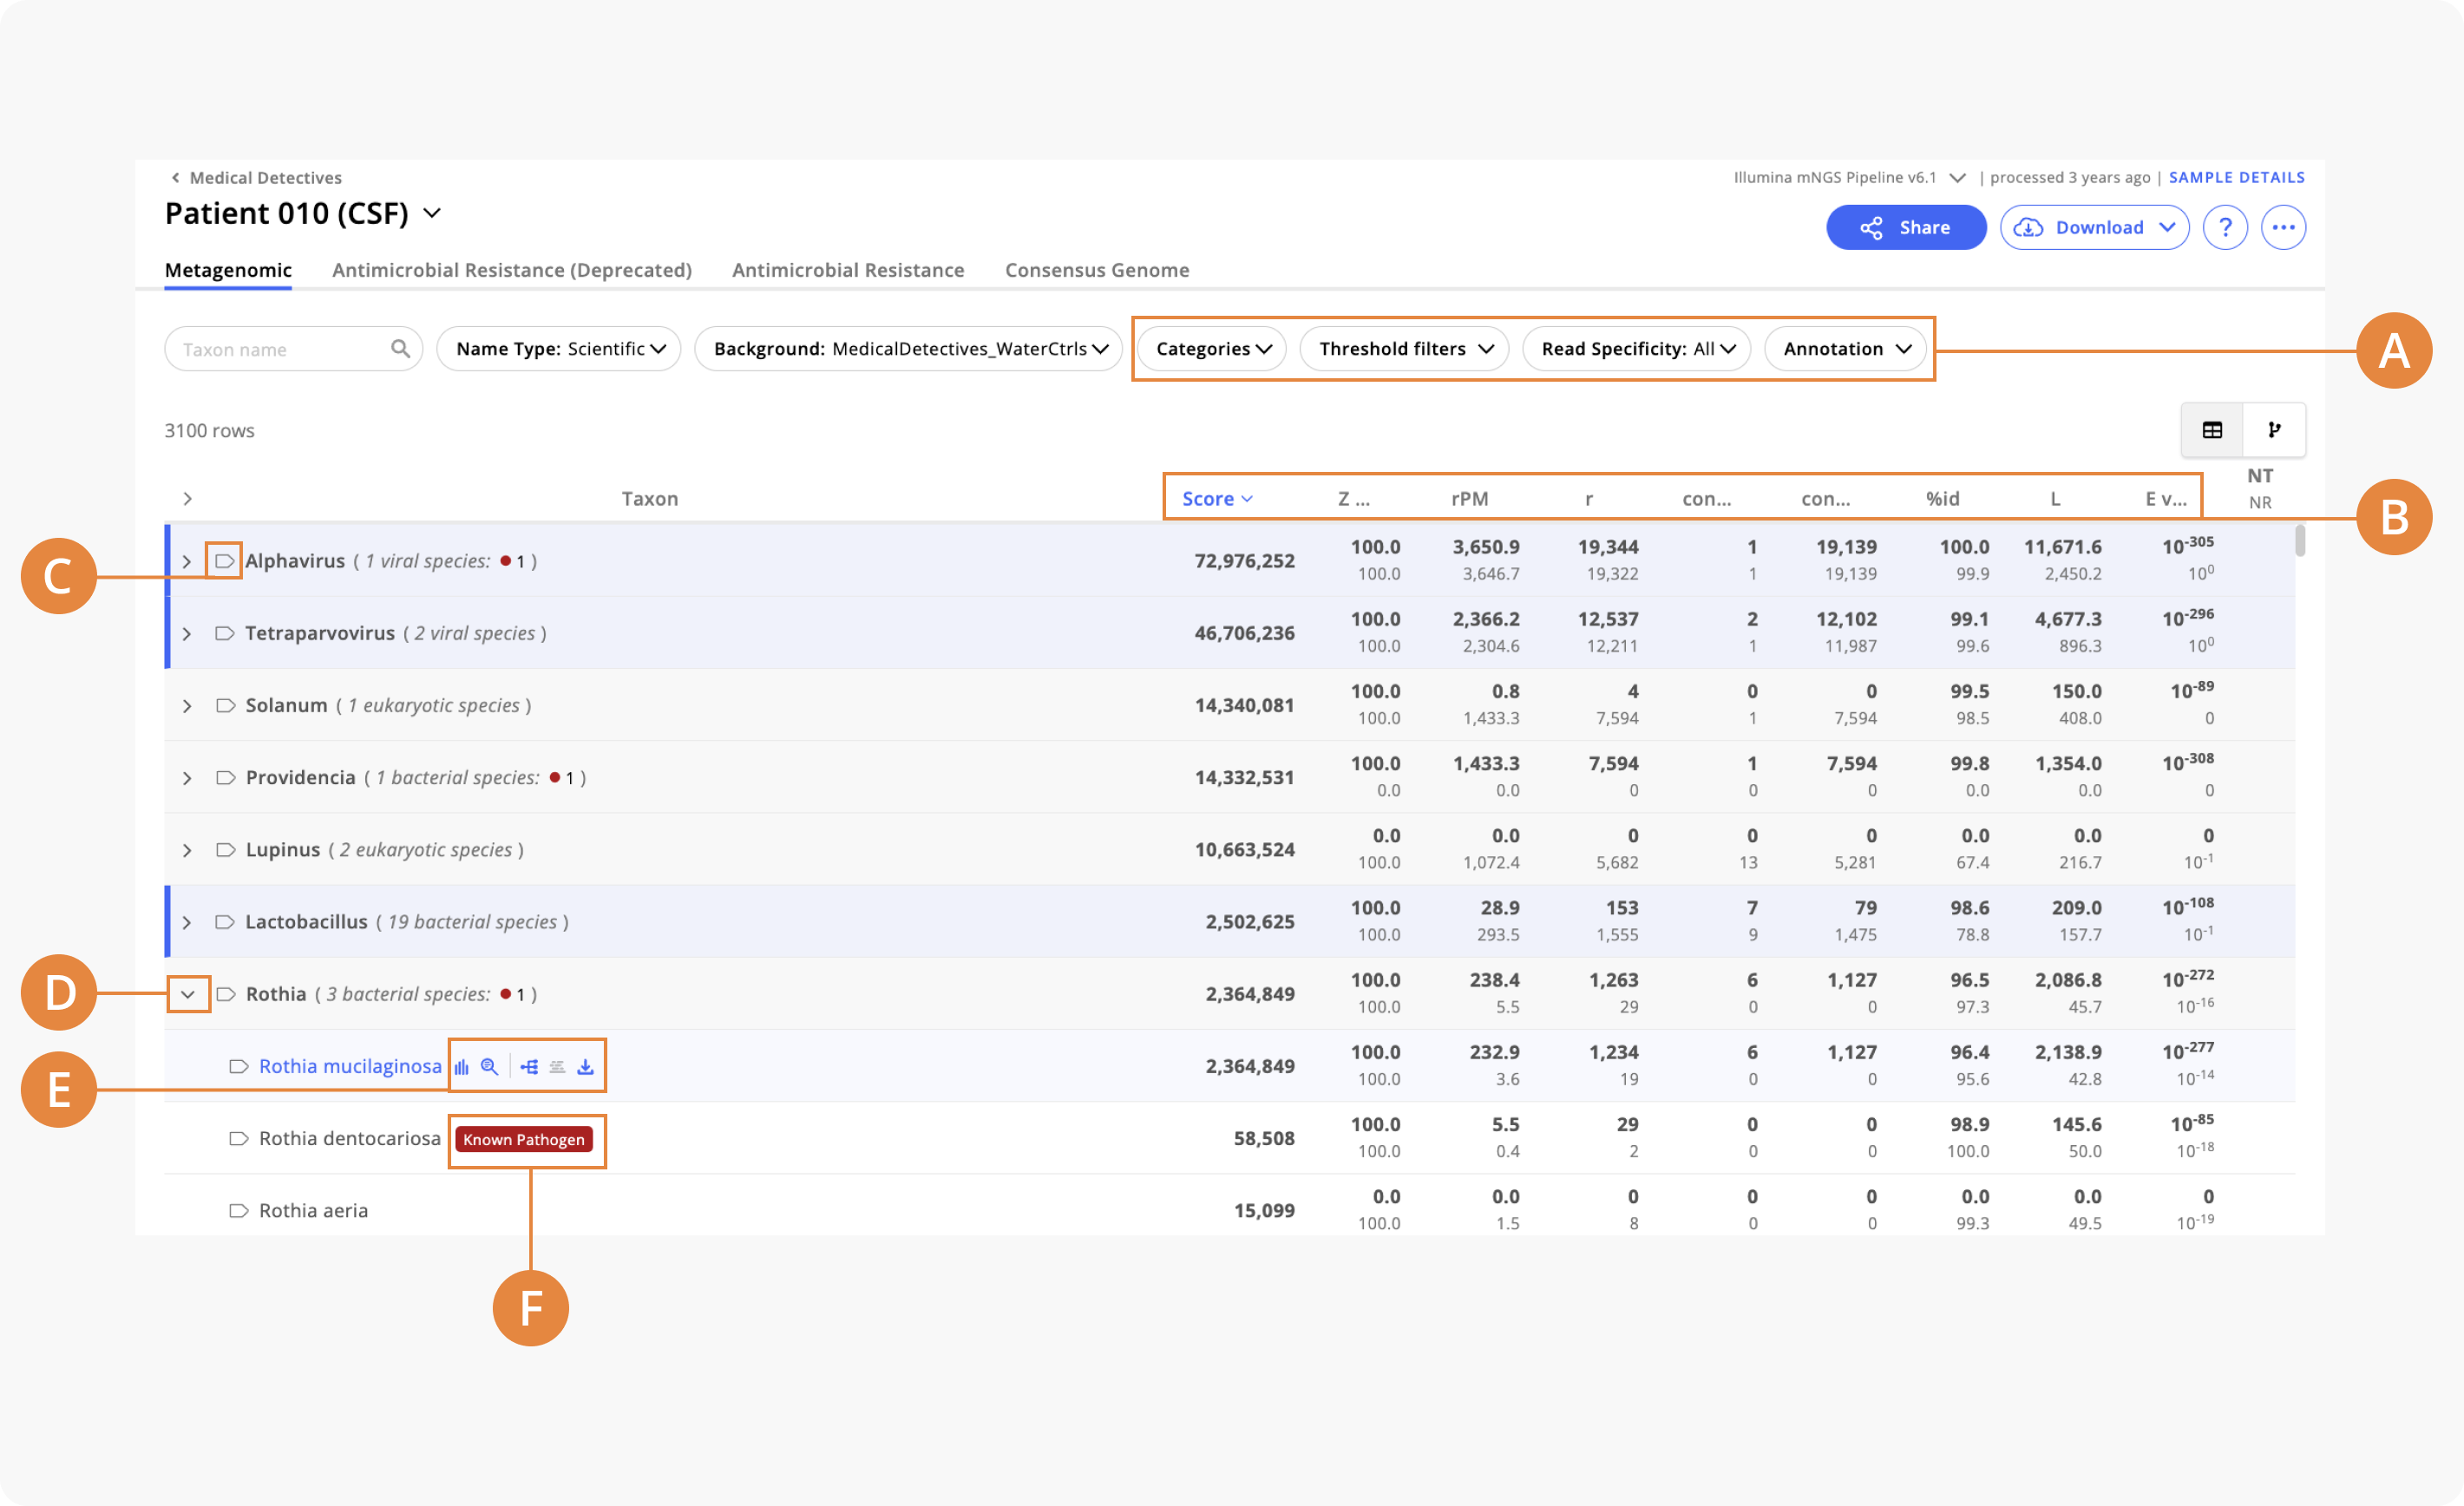Click the annotation flag icon for Lupinus

225,849
